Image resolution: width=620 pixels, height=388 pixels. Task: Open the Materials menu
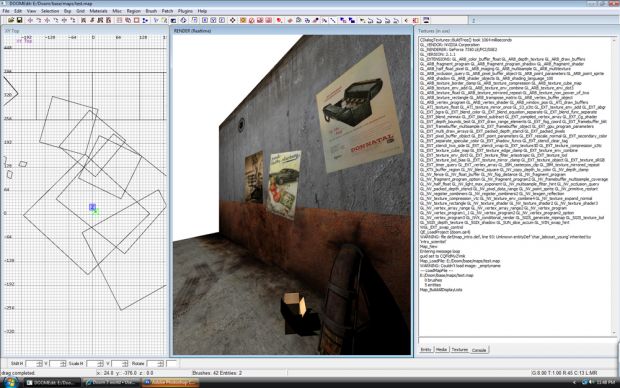point(98,11)
